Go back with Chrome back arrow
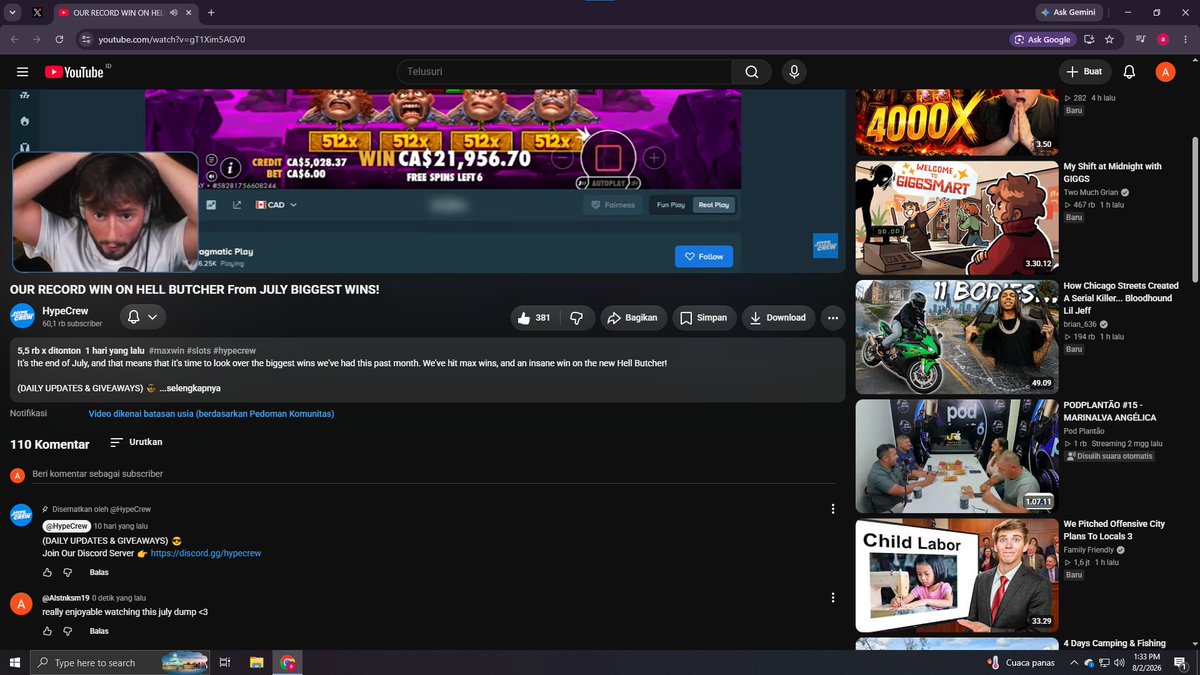Screen dimensions: 1200x675 [x=14, y=40]
